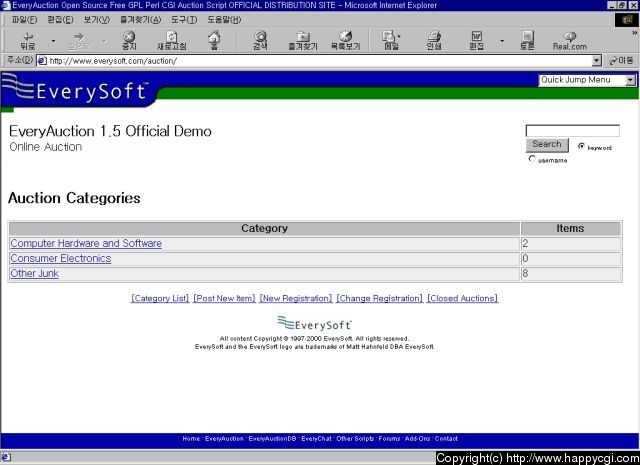
Task: Open the Mail toolbar icon
Action: coord(389,40)
